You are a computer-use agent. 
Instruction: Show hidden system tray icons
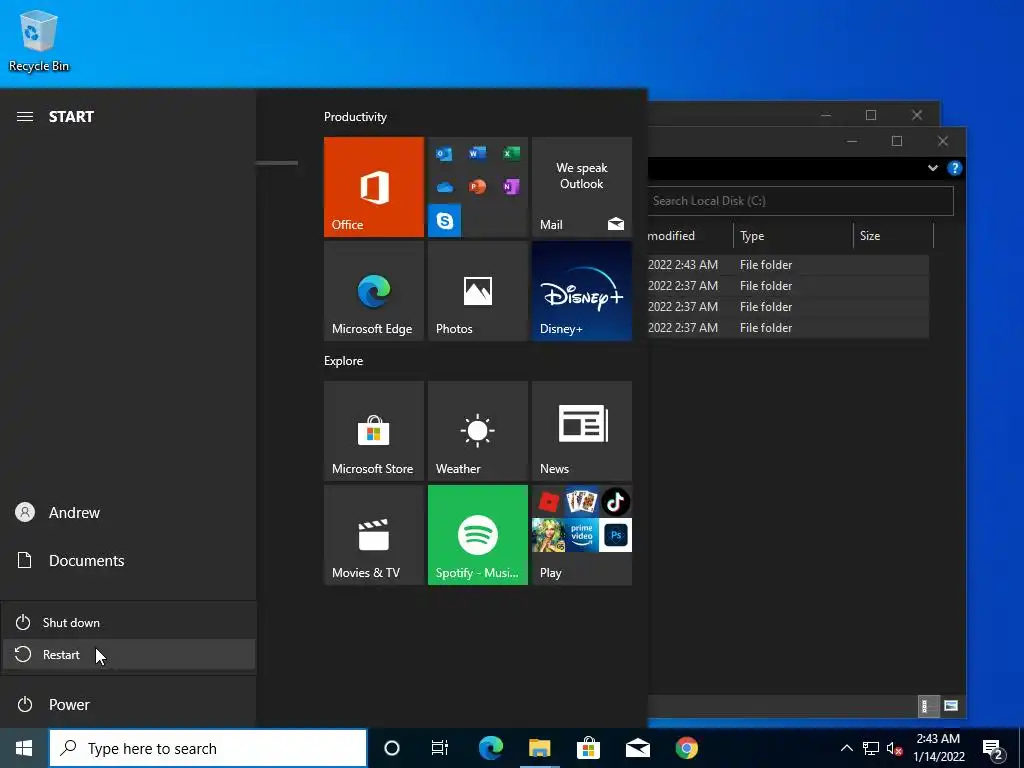pyautogui.click(x=846, y=748)
